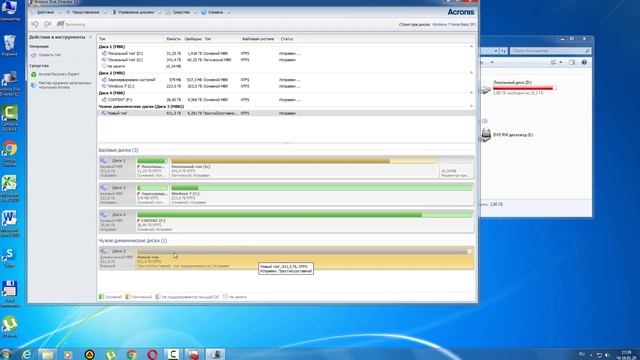Viewport: 640px width, 360px height.
Task: Open the Microsoft Word desktop shortcut
Action: (x=10, y=223)
